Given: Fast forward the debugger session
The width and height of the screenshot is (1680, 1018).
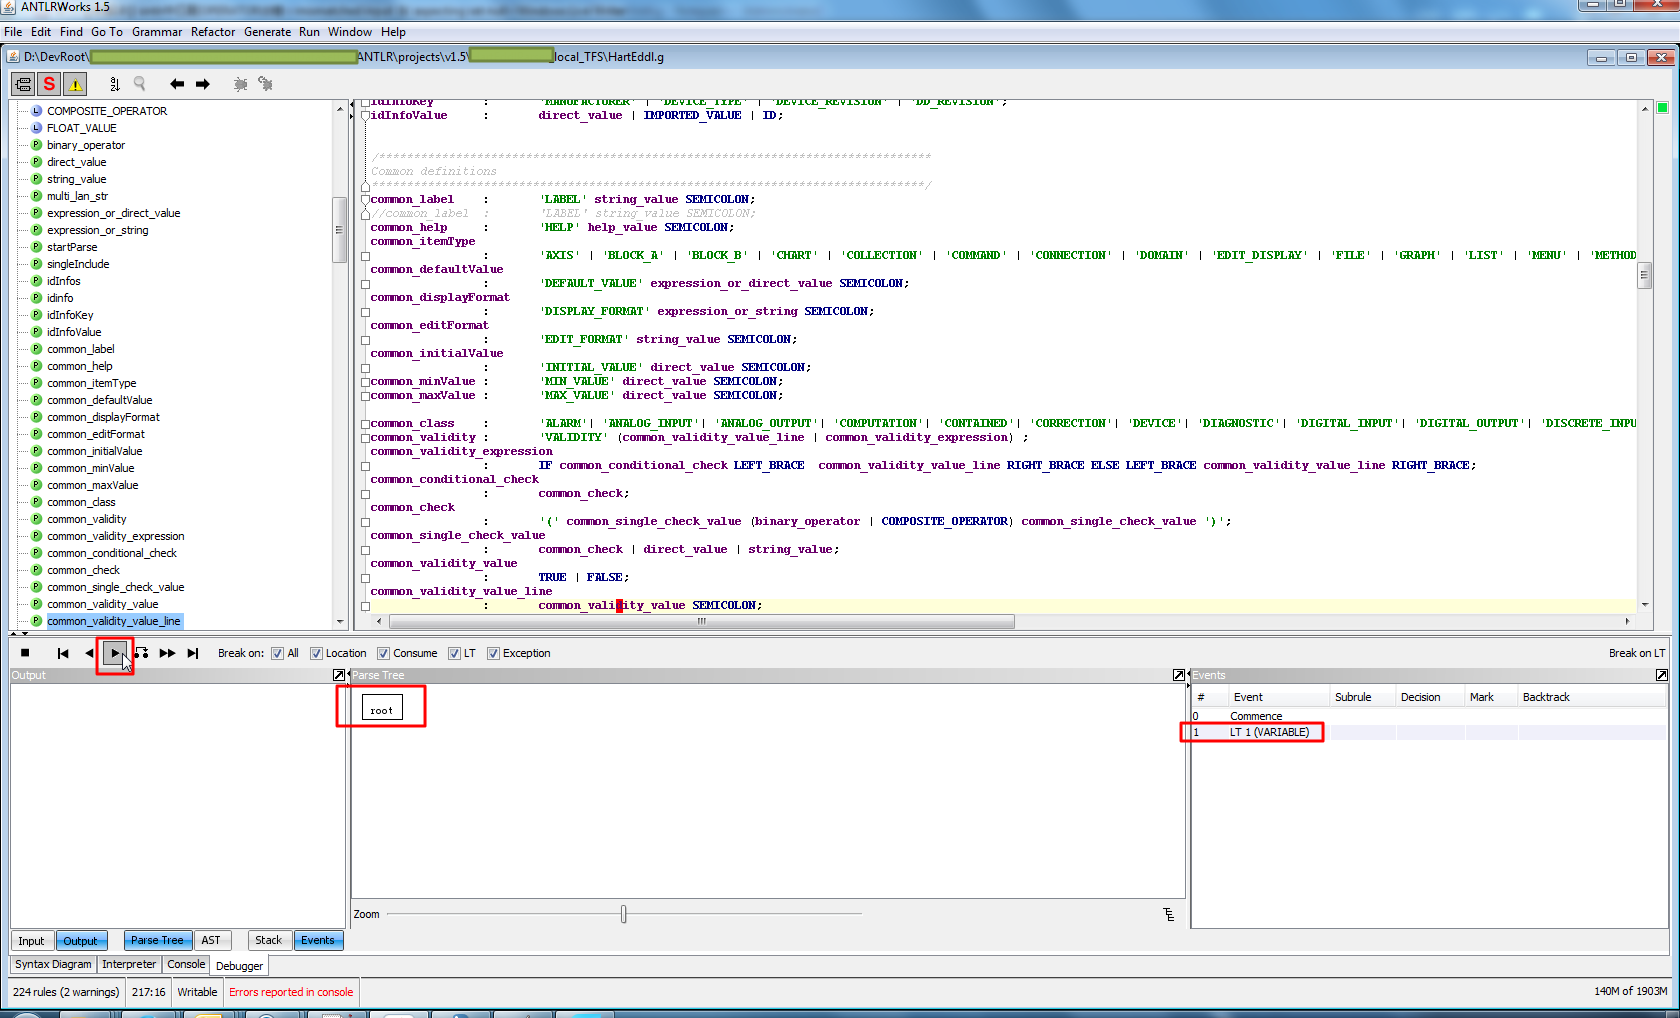Looking at the screenshot, I should tap(167, 653).
